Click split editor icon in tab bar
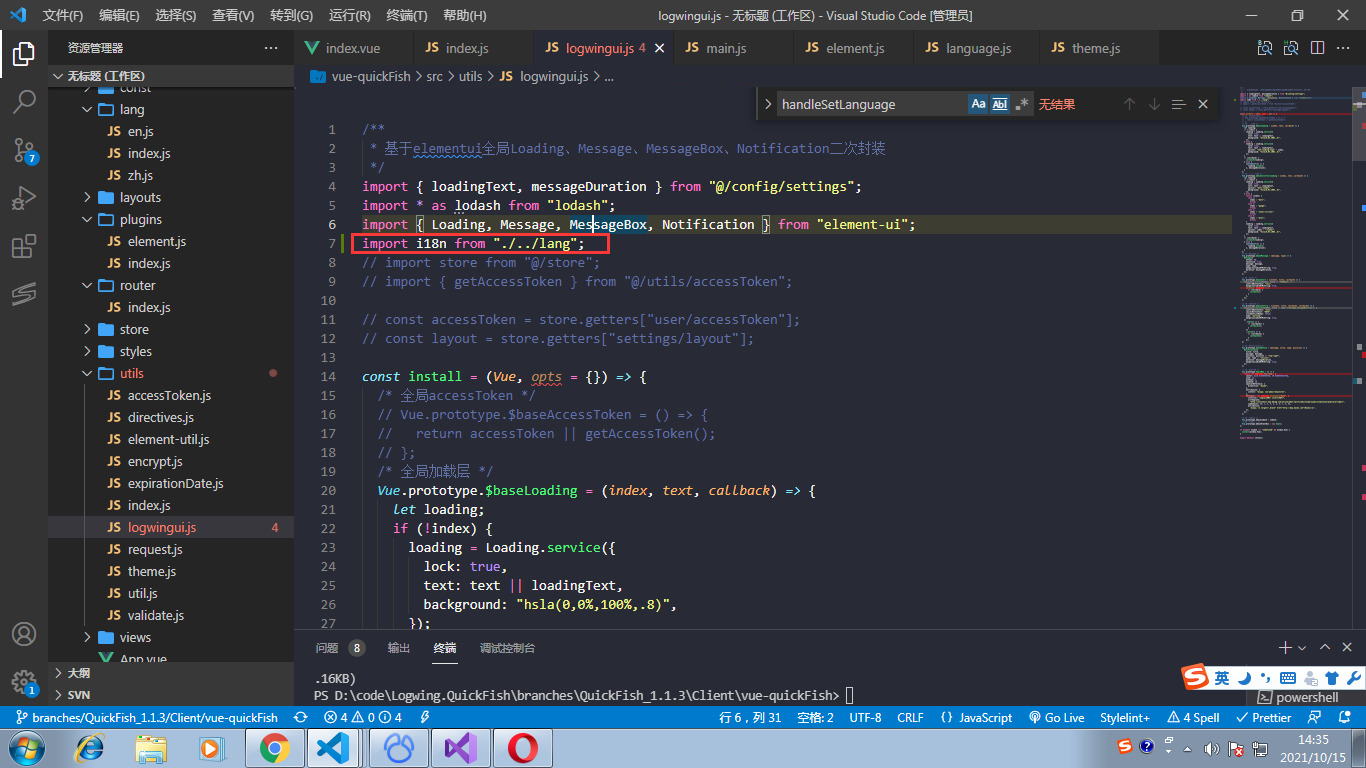The image size is (1366, 768). pos(1317,48)
